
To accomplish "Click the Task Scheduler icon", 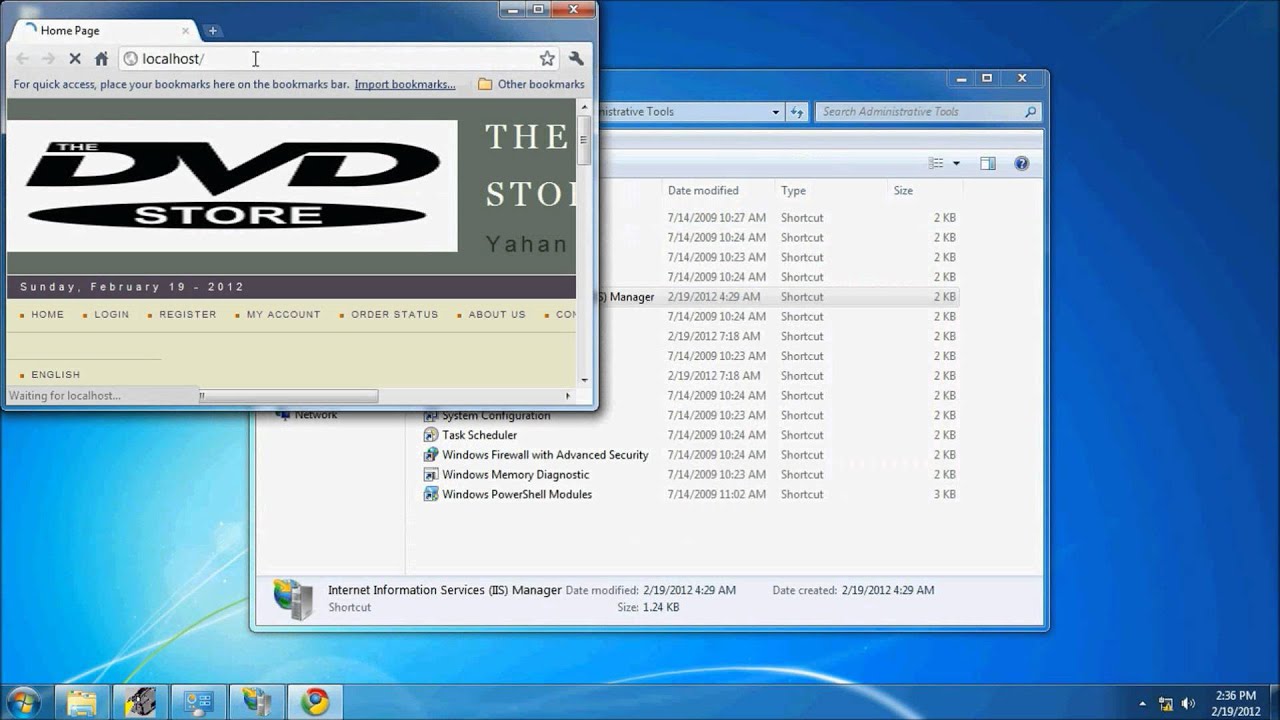I will coord(431,435).
